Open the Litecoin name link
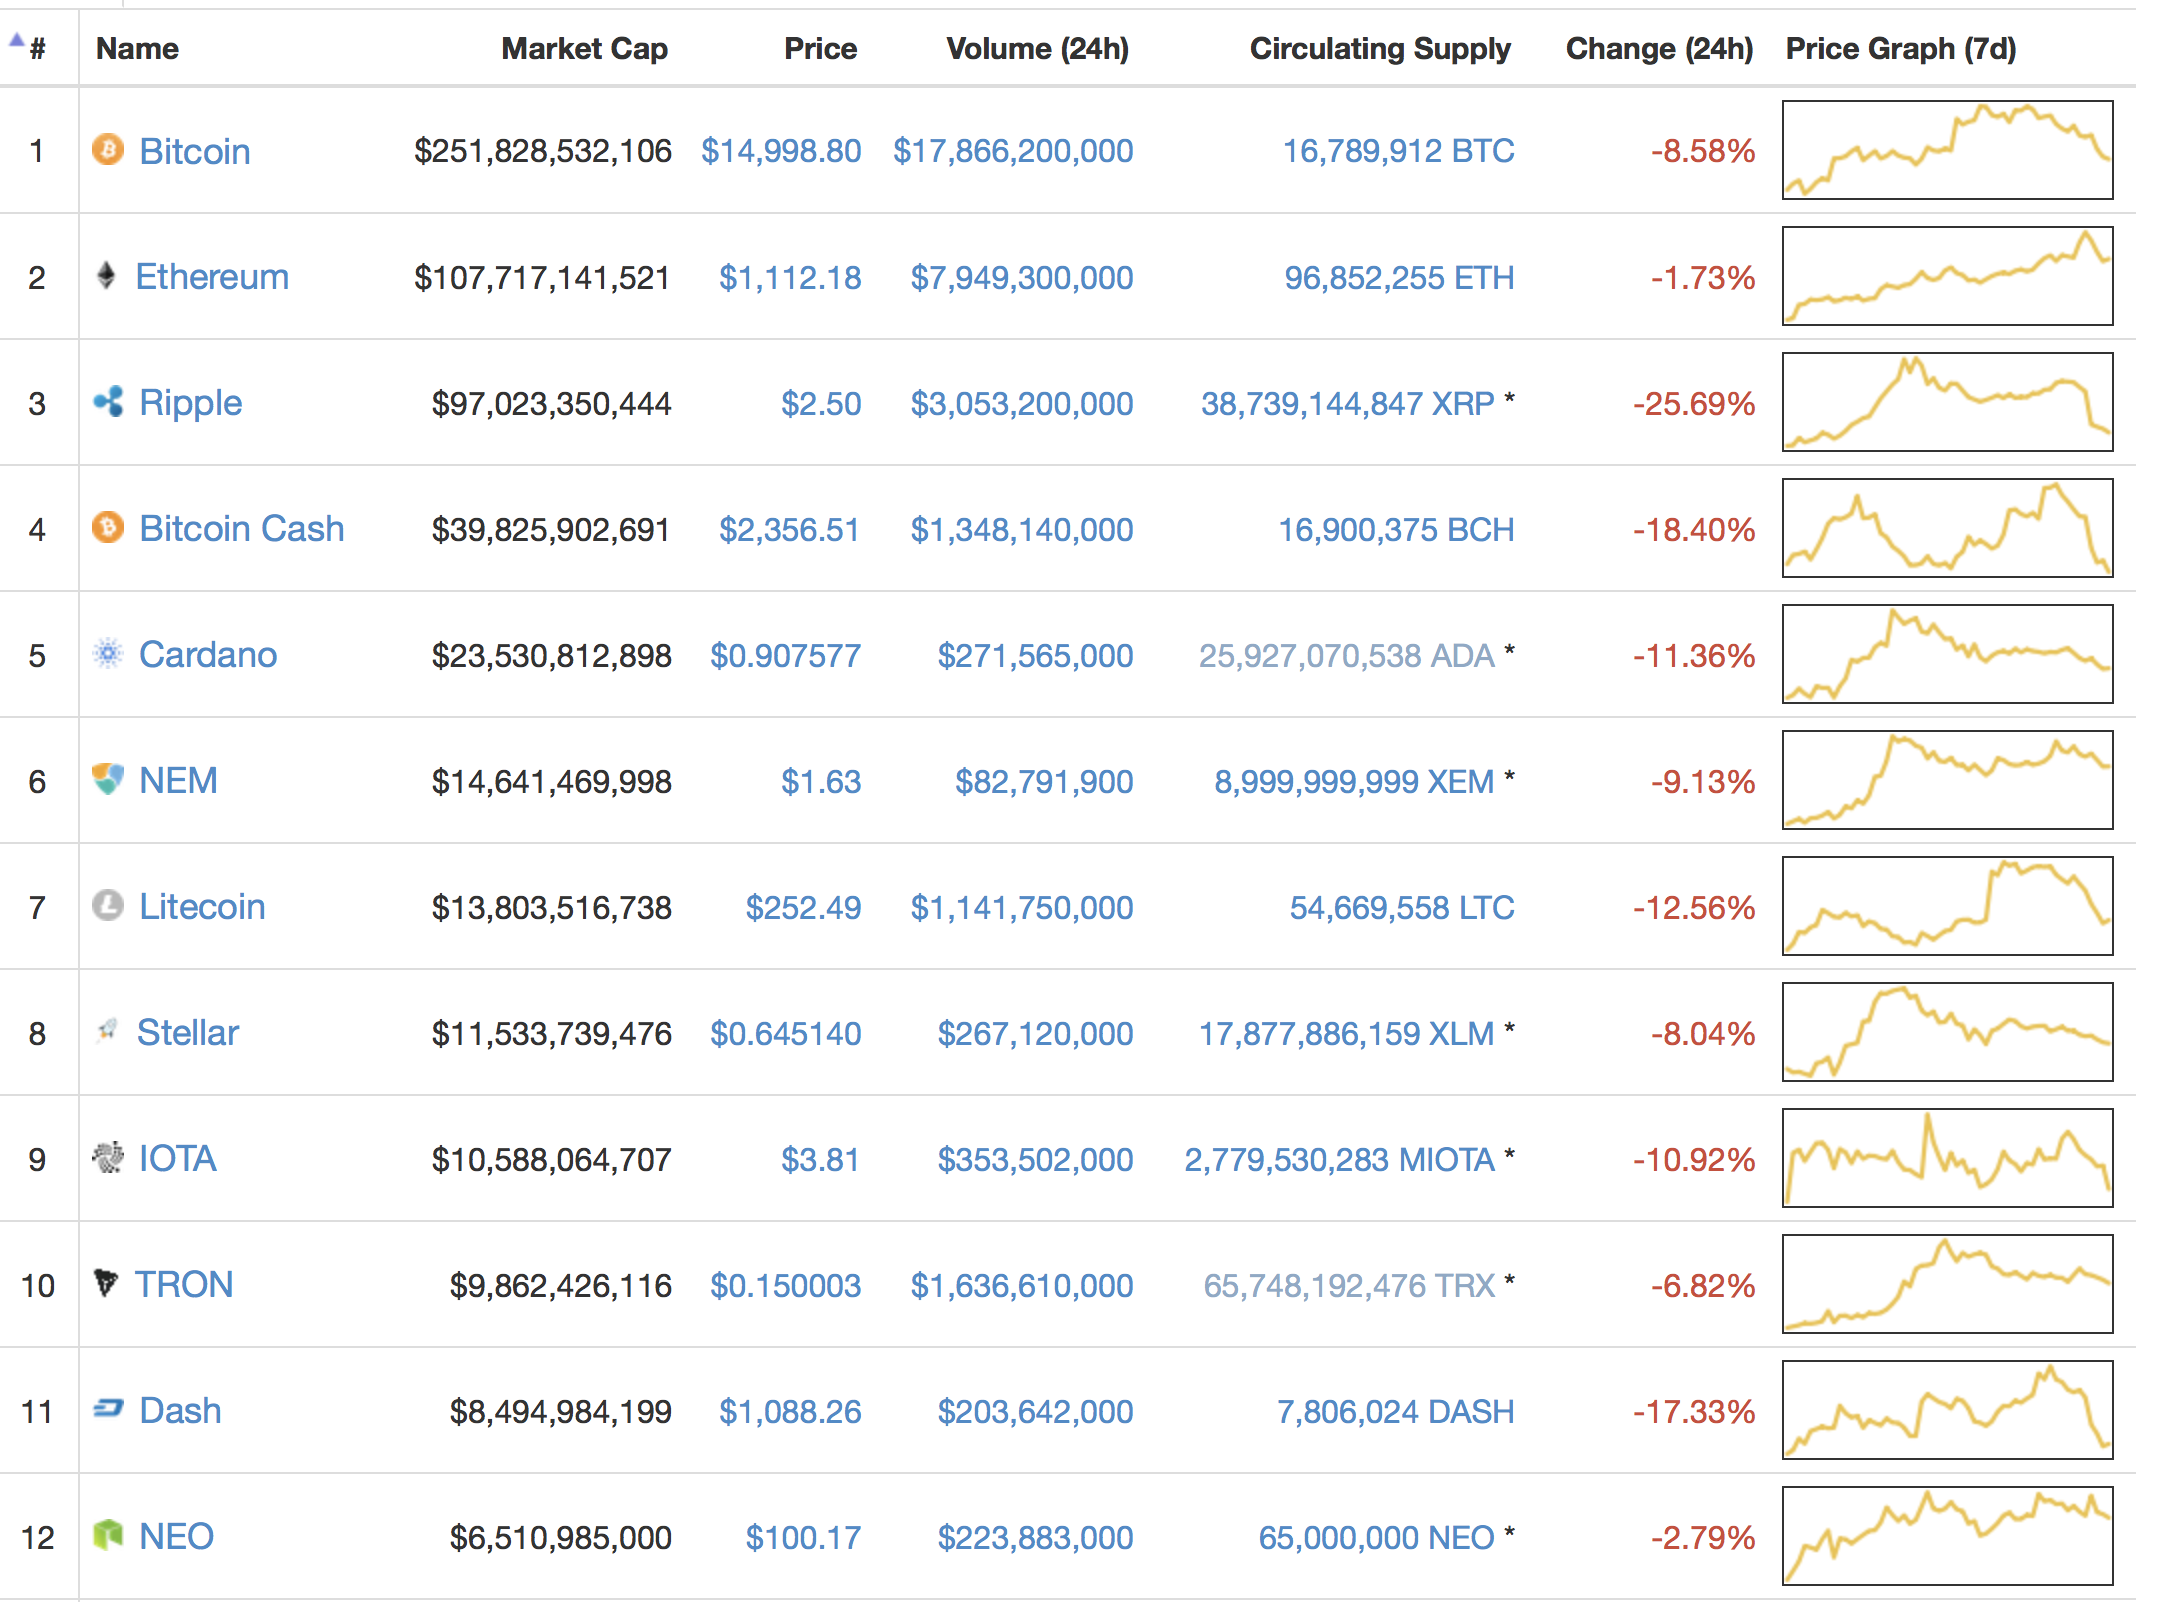 point(202,907)
